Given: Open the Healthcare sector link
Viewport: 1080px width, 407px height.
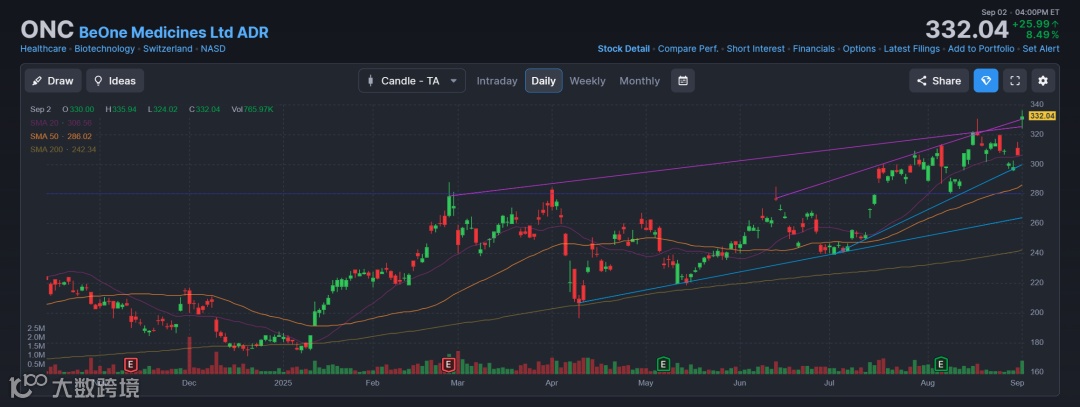Looking at the screenshot, I should coord(43,49).
